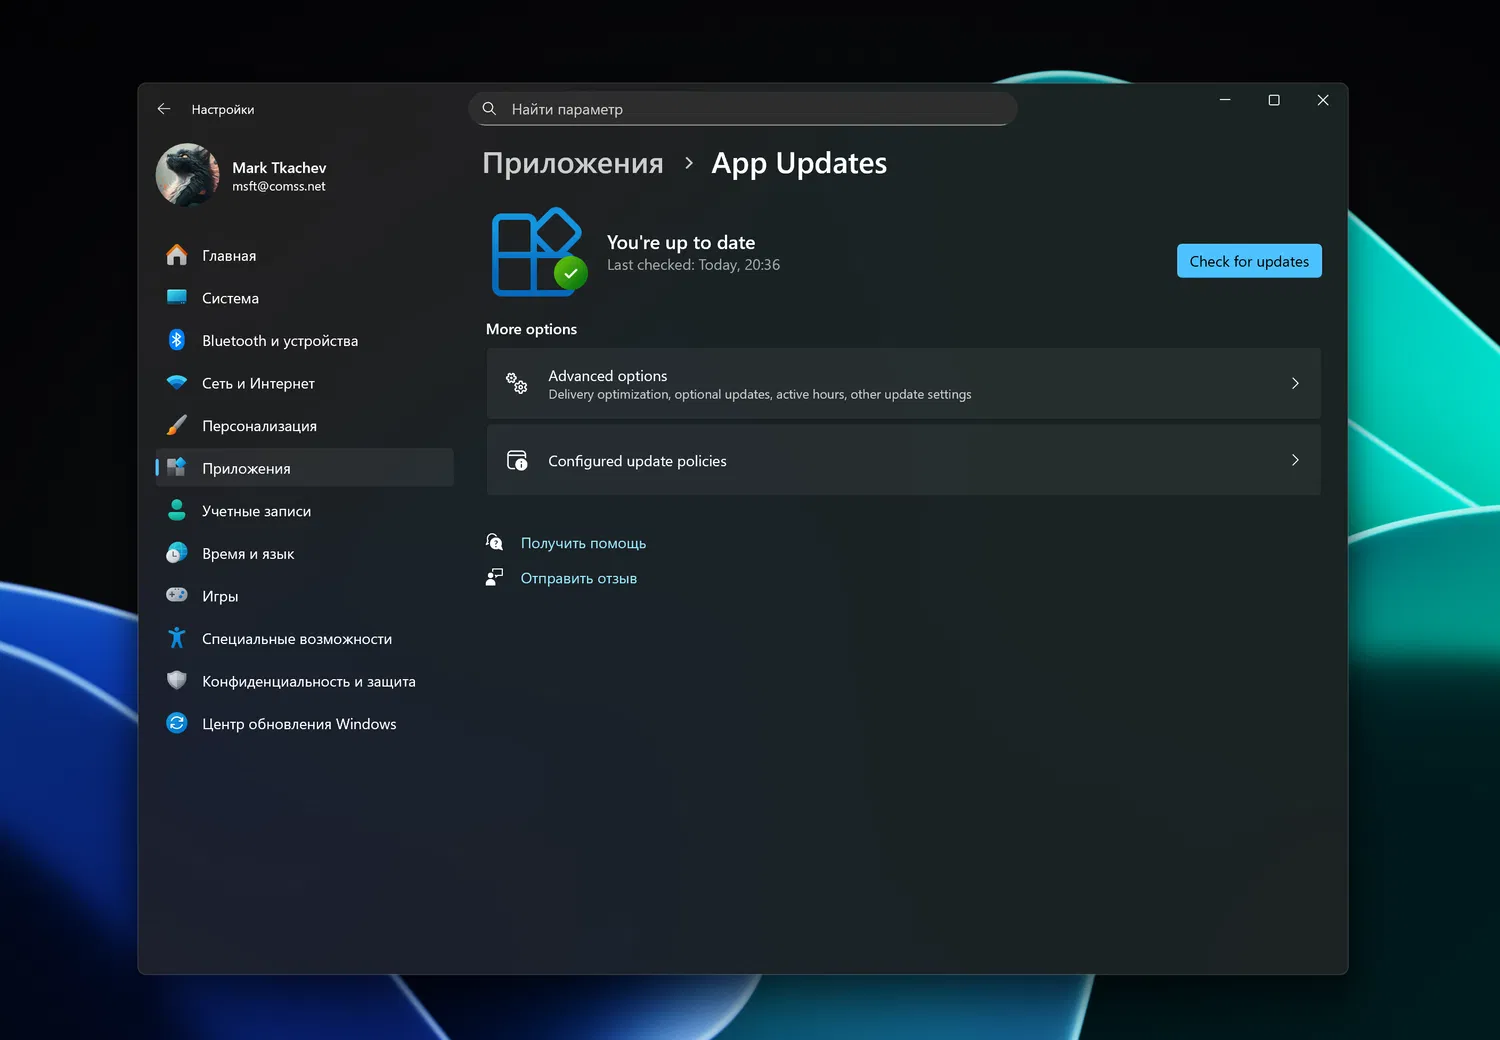
Task: Open Конфиденциальность и защита
Action: pyautogui.click(x=305, y=680)
